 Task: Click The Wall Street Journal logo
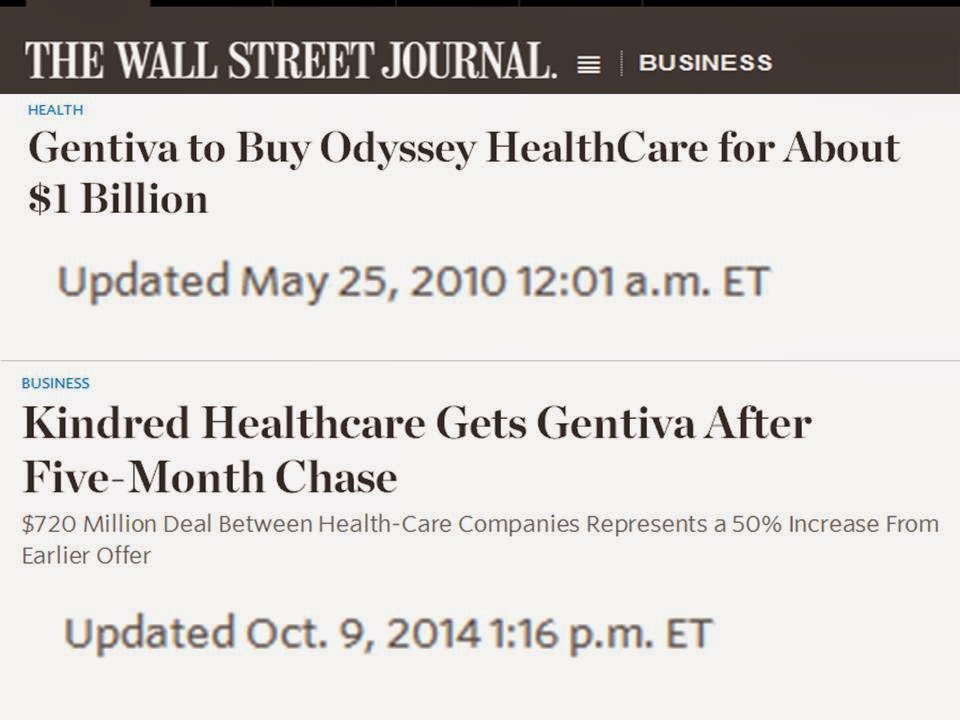coord(290,61)
